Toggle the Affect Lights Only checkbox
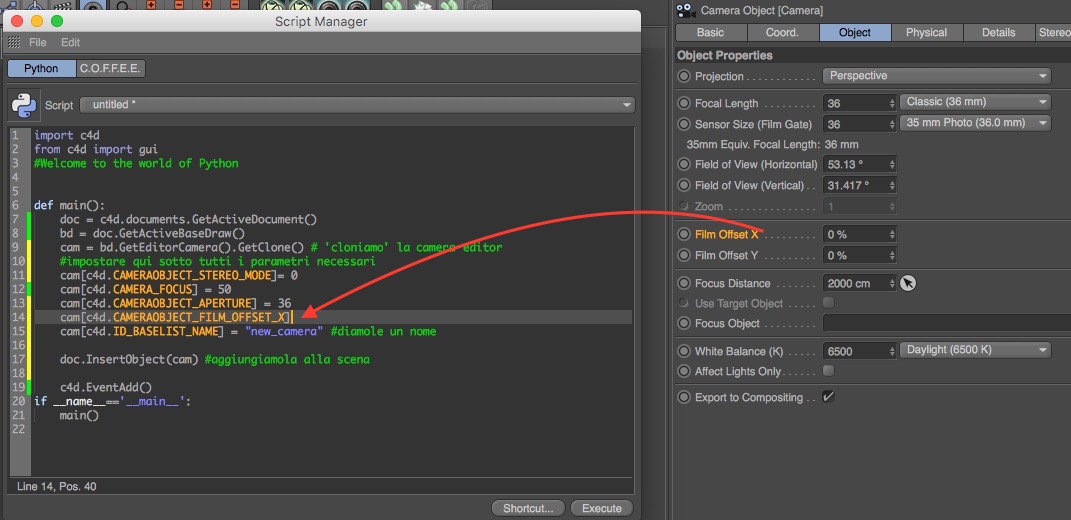This screenshot has width=1071, height=520. tap(829, 371)
